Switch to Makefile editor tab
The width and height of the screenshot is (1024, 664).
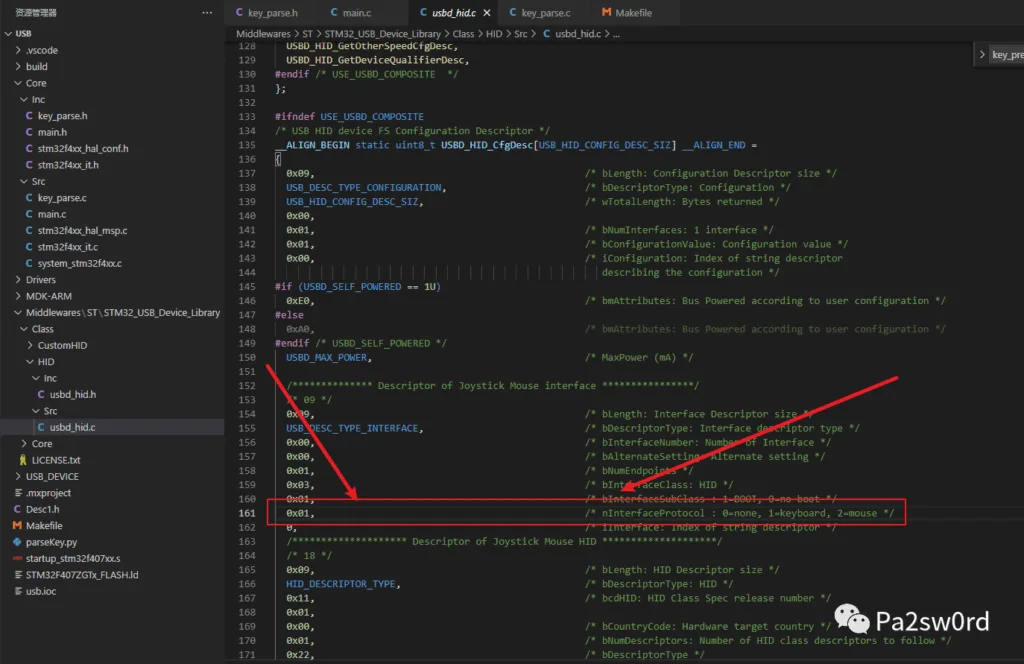point(633,12)
